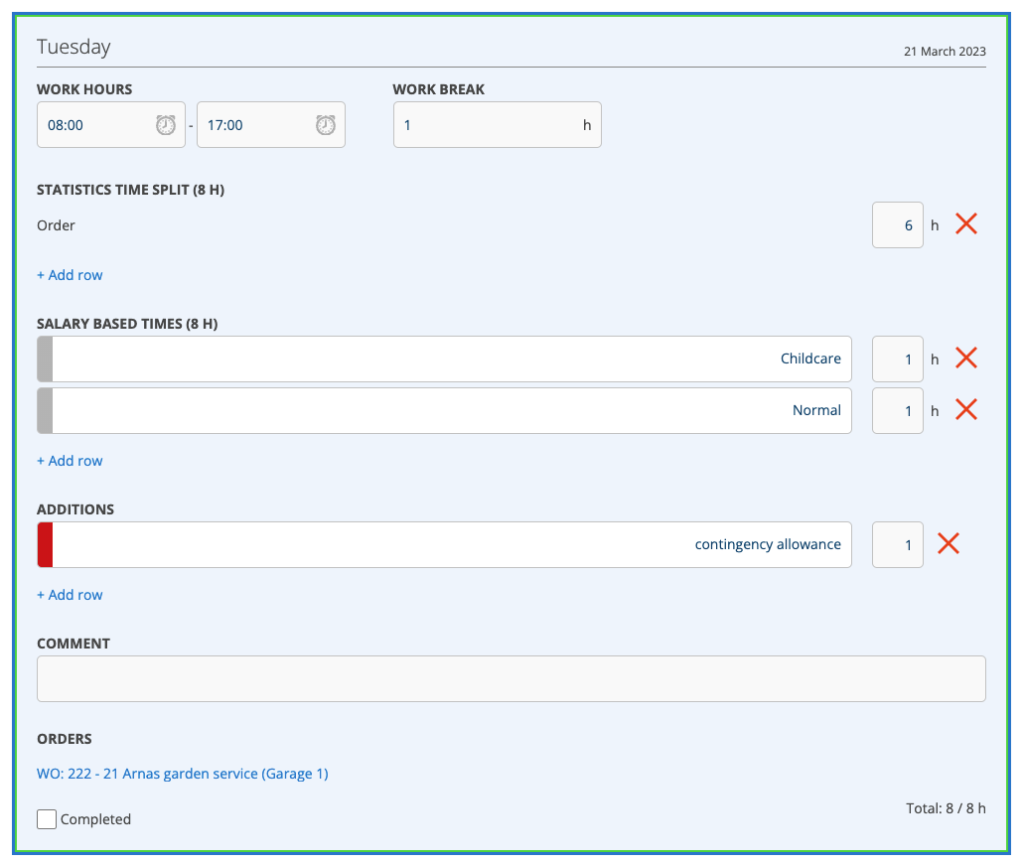Delete the Normal salary row
This screenshot has height=863, width=1024.
[966, 410]
